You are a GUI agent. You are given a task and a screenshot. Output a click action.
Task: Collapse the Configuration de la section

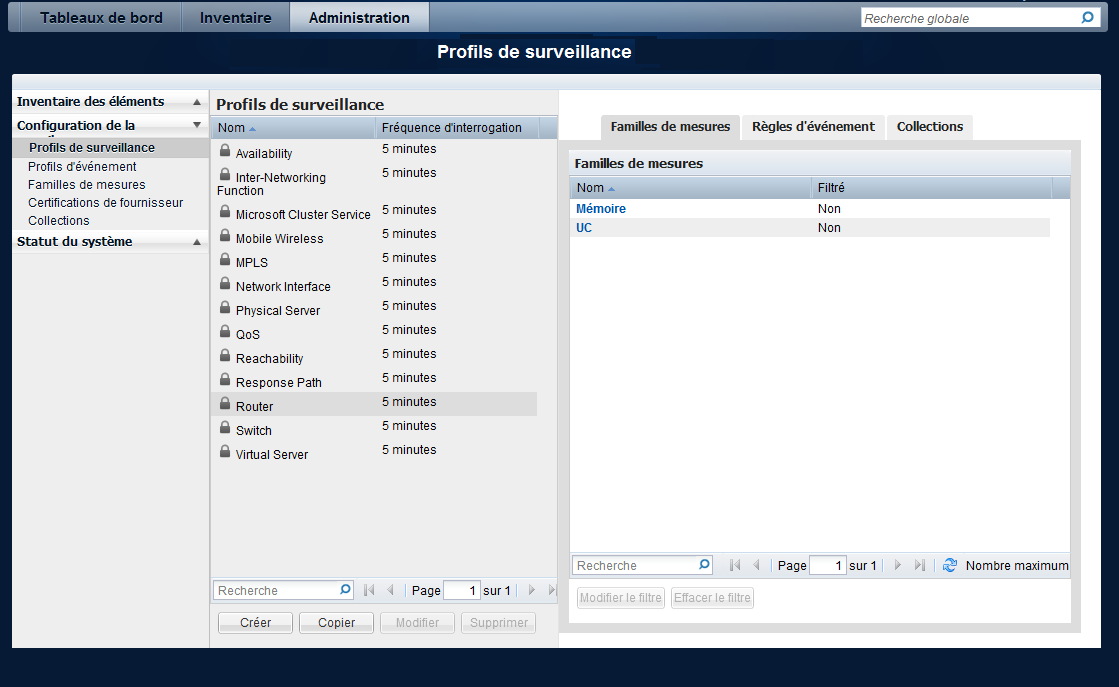click(x=197, y=125)
